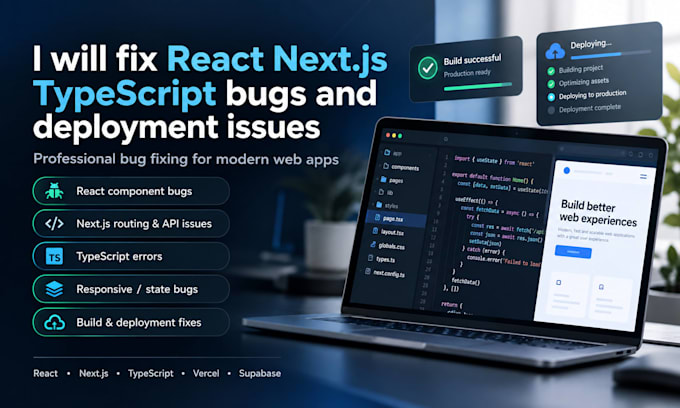
Task: Select the Build & deployment fixes pill
Action: click(131, 323)
